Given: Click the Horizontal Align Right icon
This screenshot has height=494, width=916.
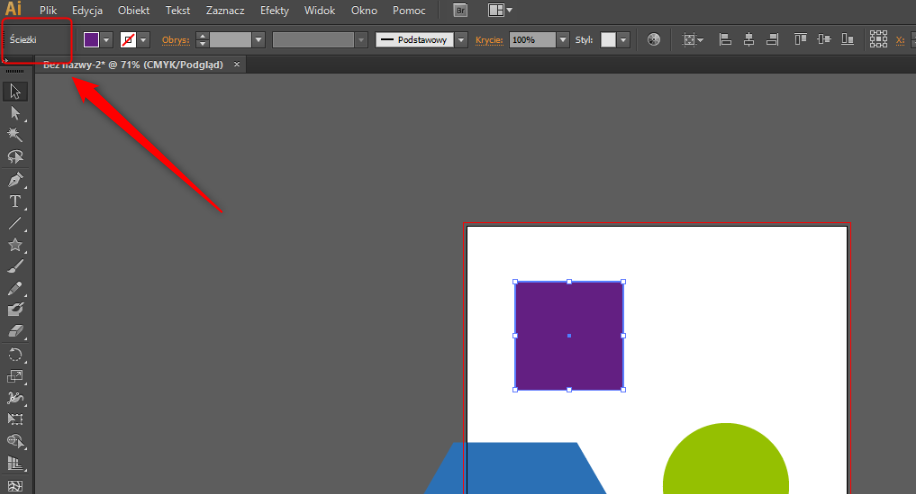Looking at the screenshot, I should click(772, 40).
